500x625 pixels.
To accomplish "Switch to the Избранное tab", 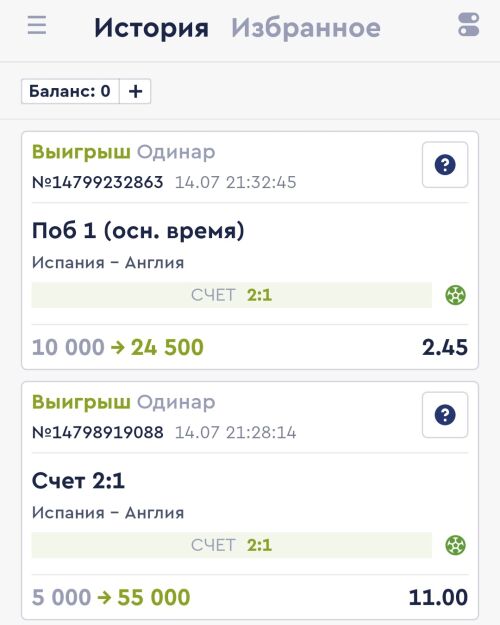I will [306, 28].
